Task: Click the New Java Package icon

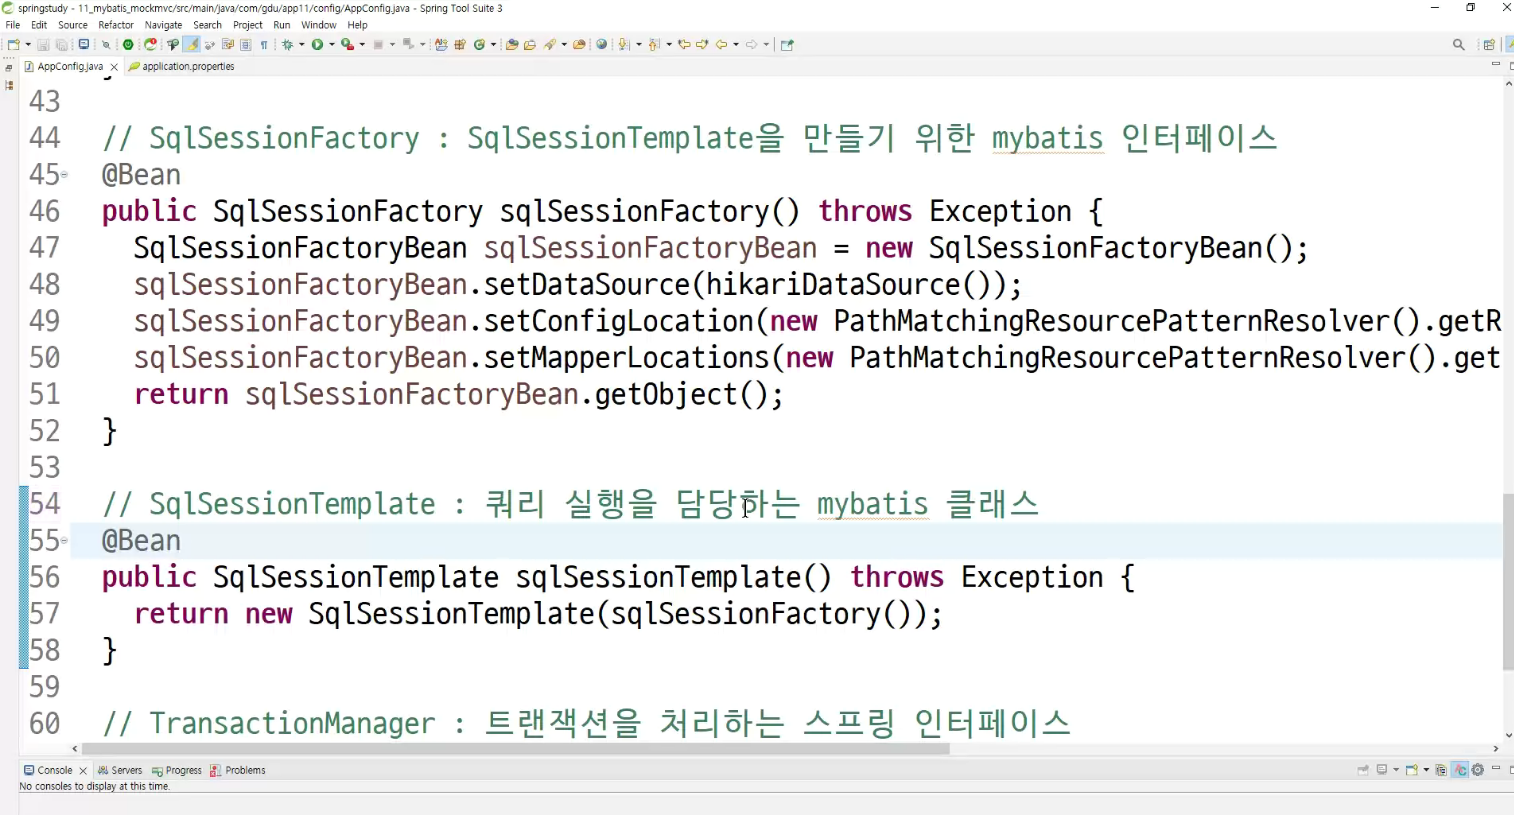Action: click(460, 44)
